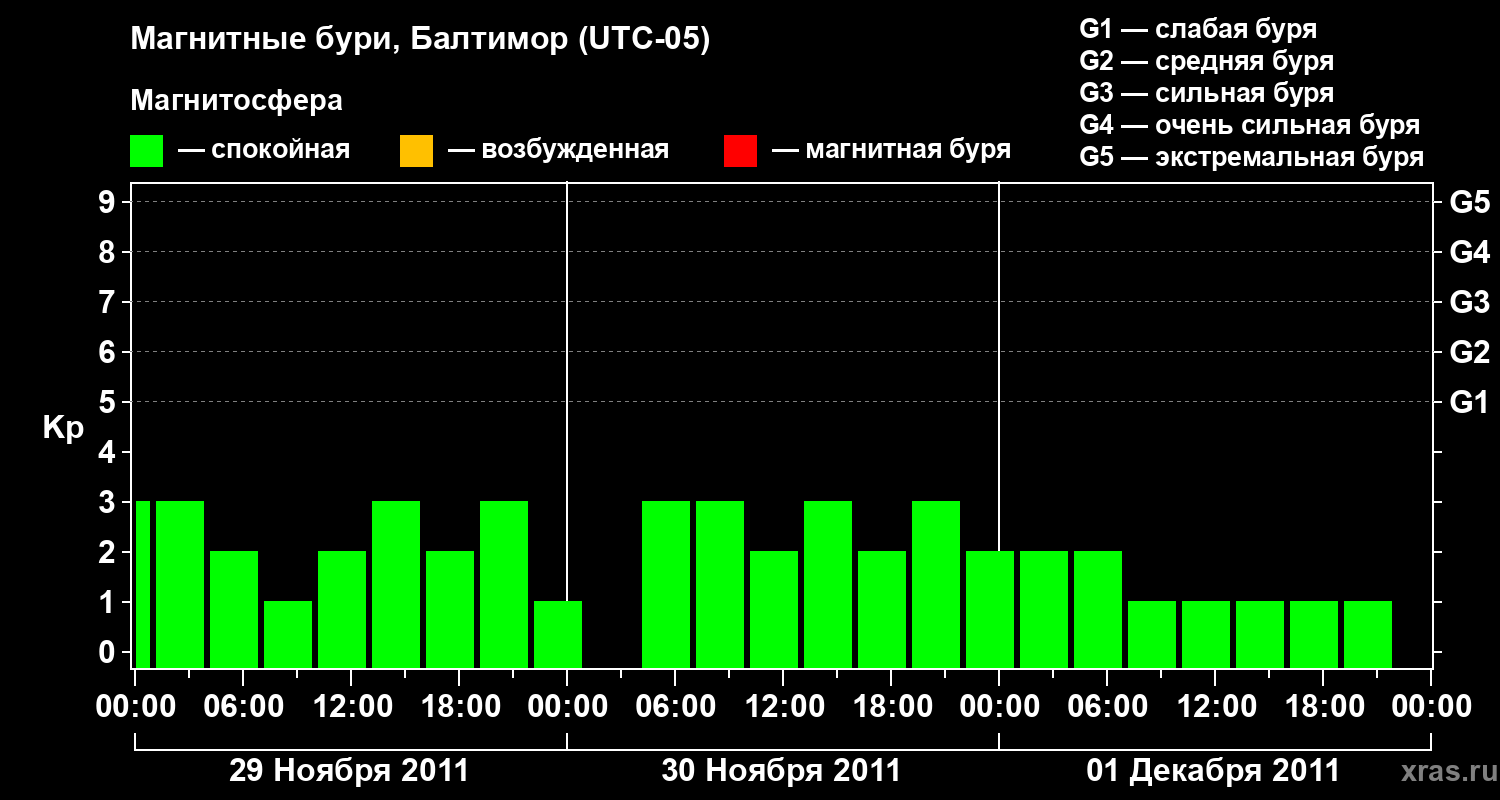Viewport: 1500px width, 800px height.
Task: Click the orange 'возбужденная' legend swatch
Action: [416, 151]
